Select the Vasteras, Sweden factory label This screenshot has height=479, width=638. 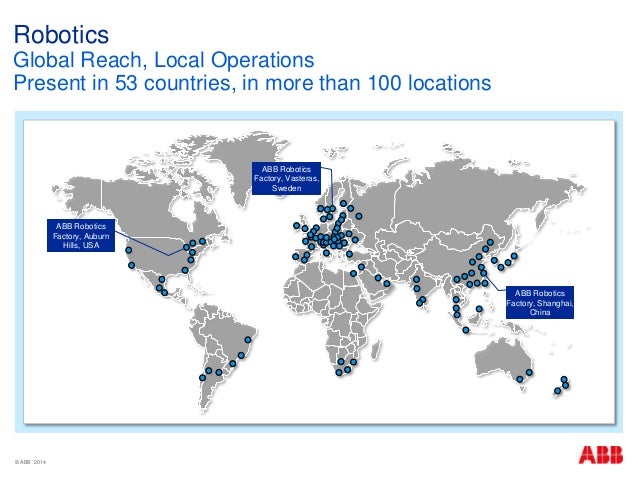coord(286,178)
